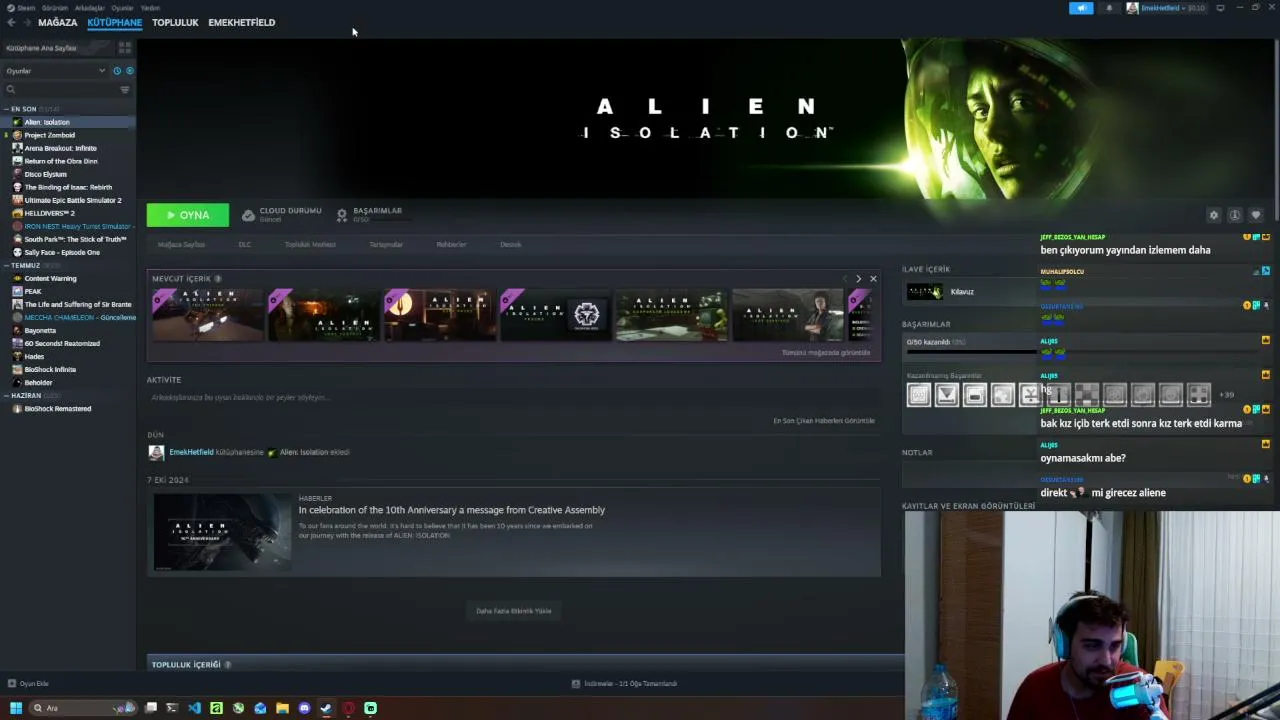Click first locked achievement icon
This screenshot has width=1280, height=720.
(x=919, y=395)
